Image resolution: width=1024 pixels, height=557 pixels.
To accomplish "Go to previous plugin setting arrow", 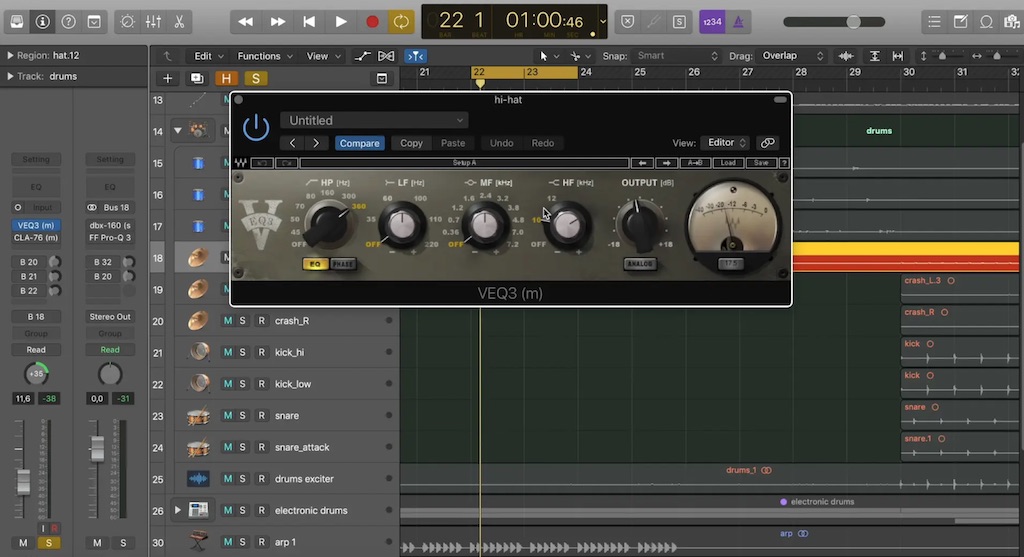I will pos(293,143).
